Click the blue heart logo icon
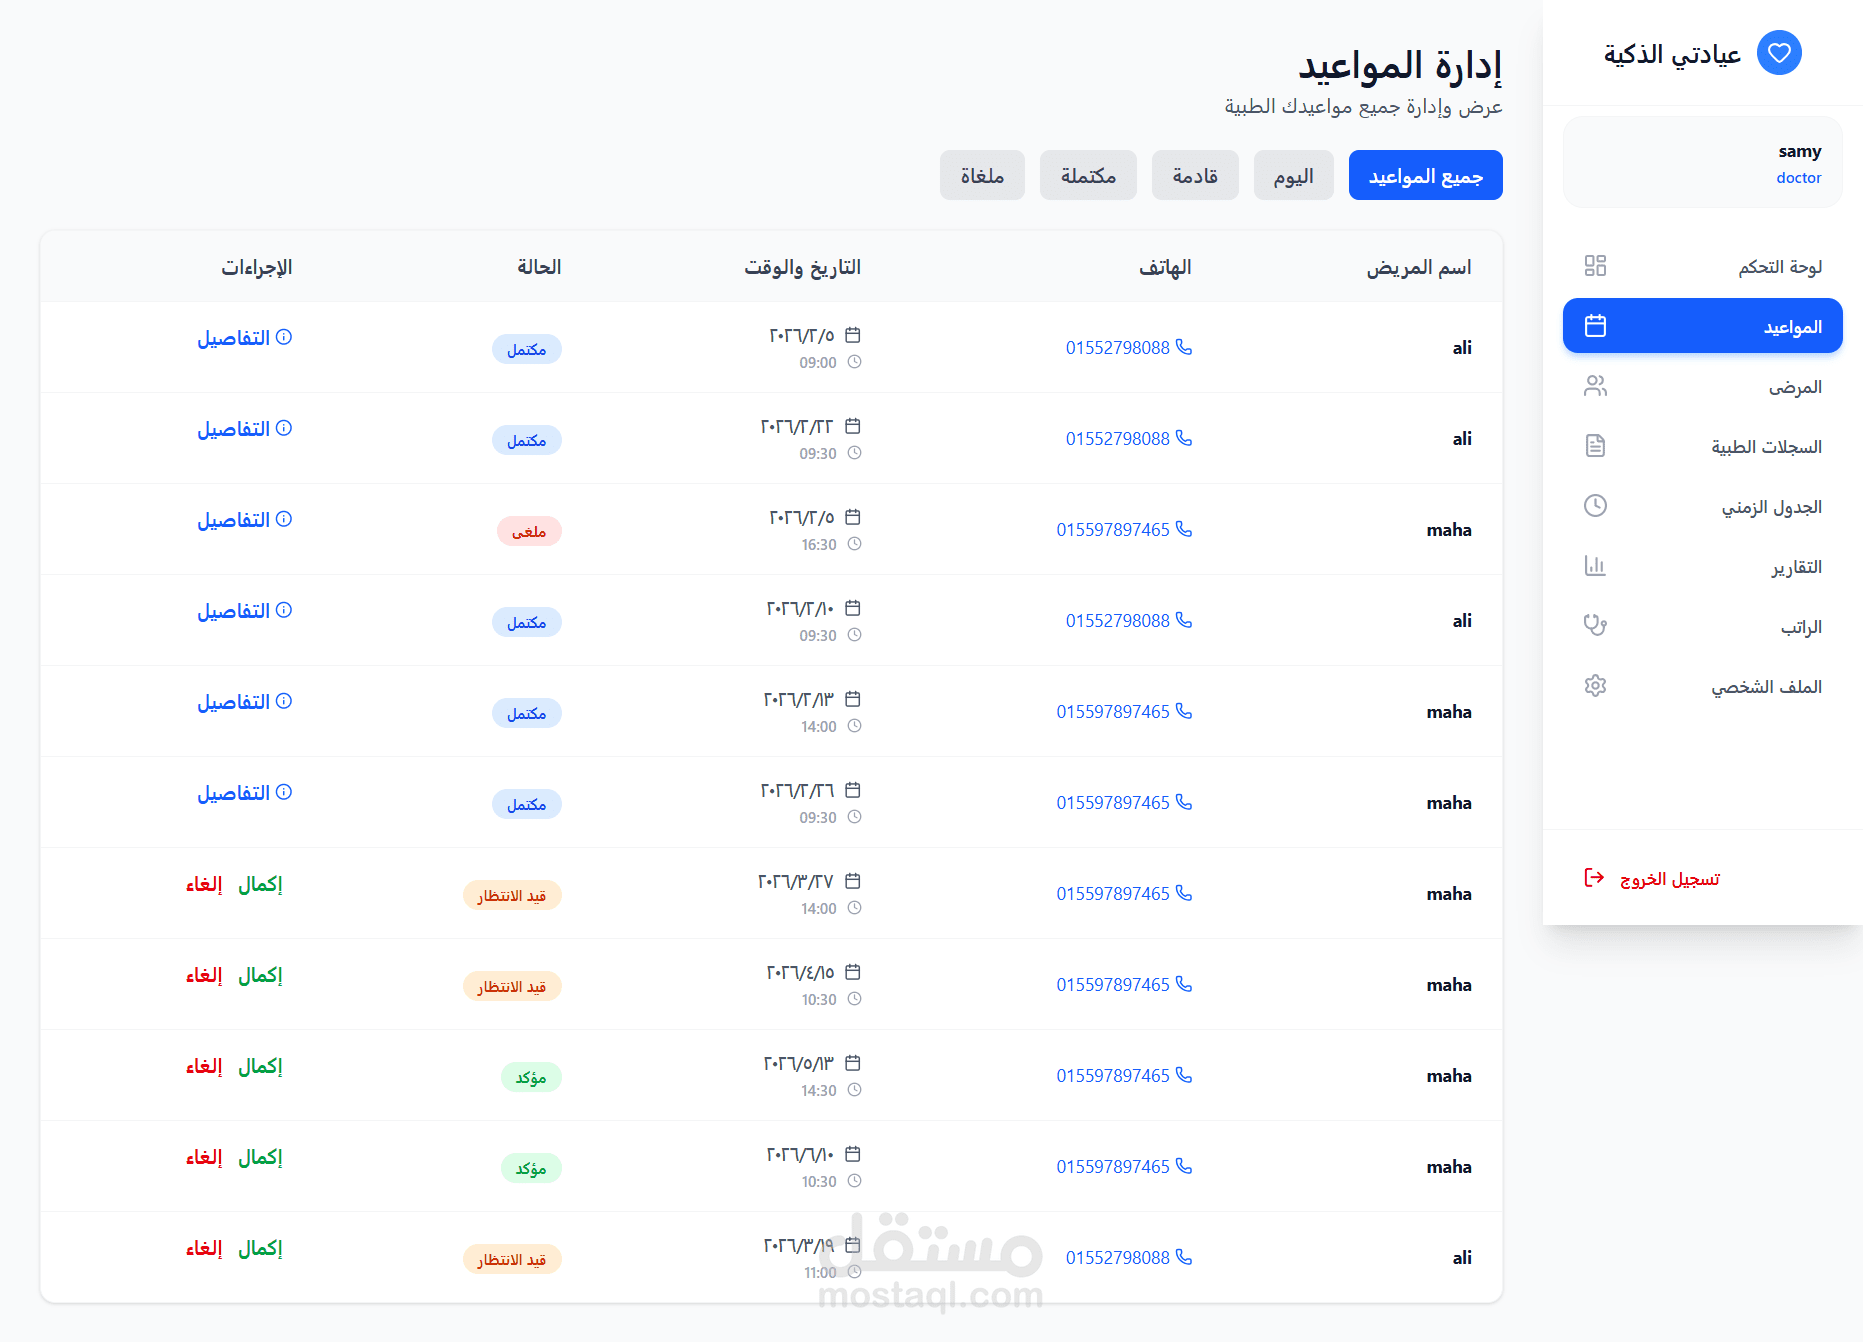The width and height of the screenshot is (1863, 1342). 1779,53
